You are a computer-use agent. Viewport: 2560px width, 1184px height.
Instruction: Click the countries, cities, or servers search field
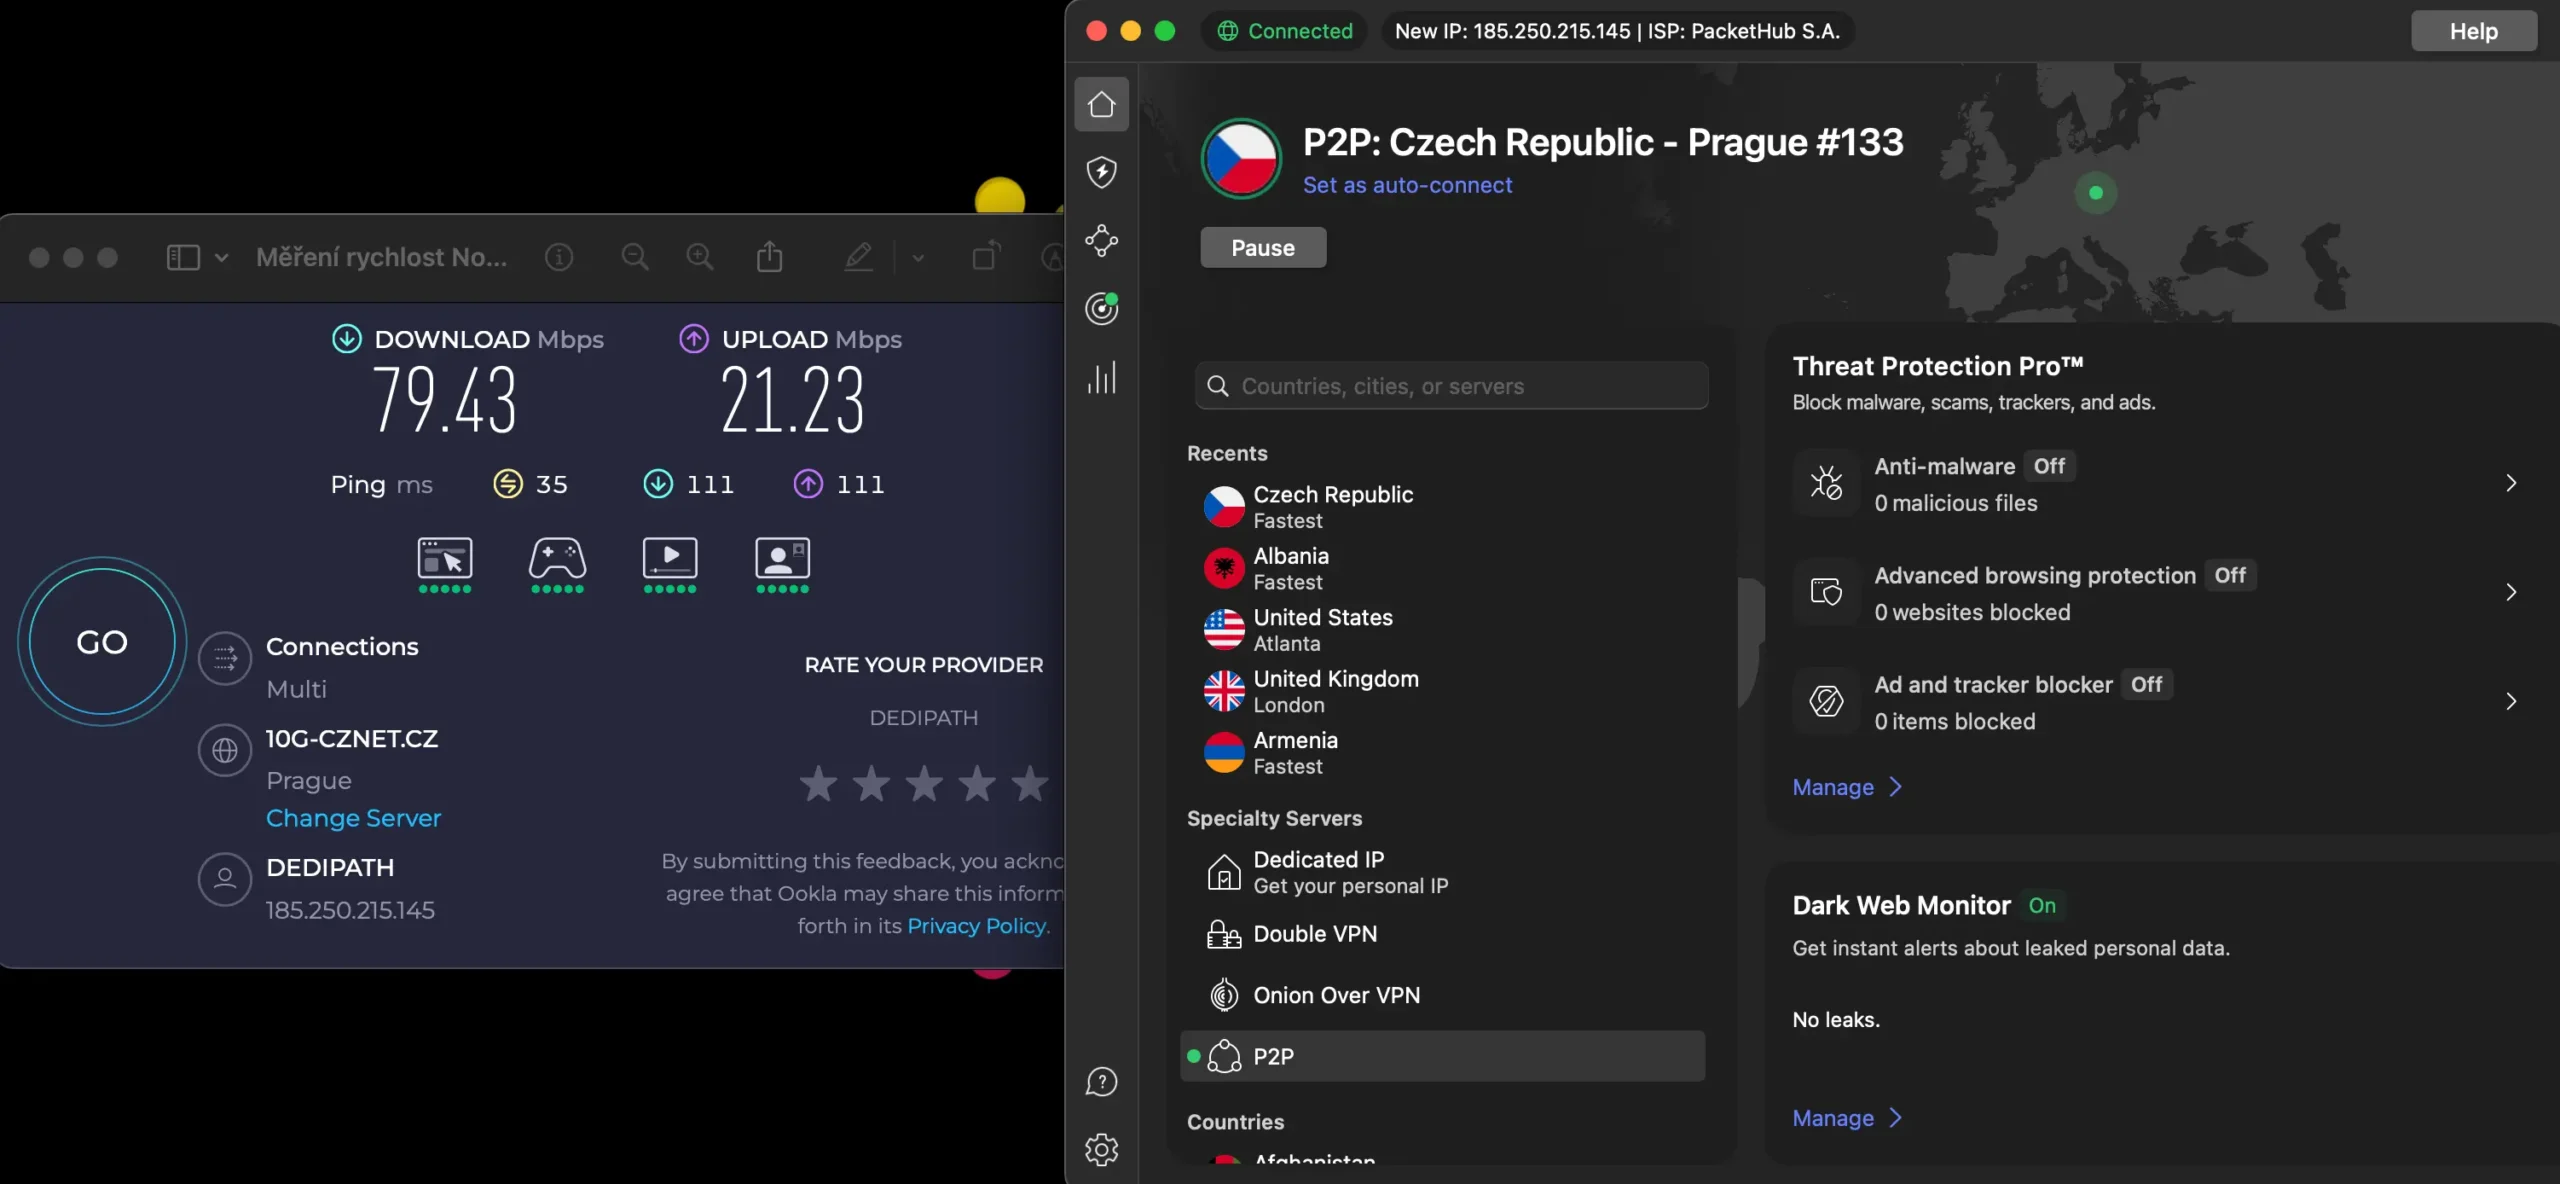point(1452,386)
